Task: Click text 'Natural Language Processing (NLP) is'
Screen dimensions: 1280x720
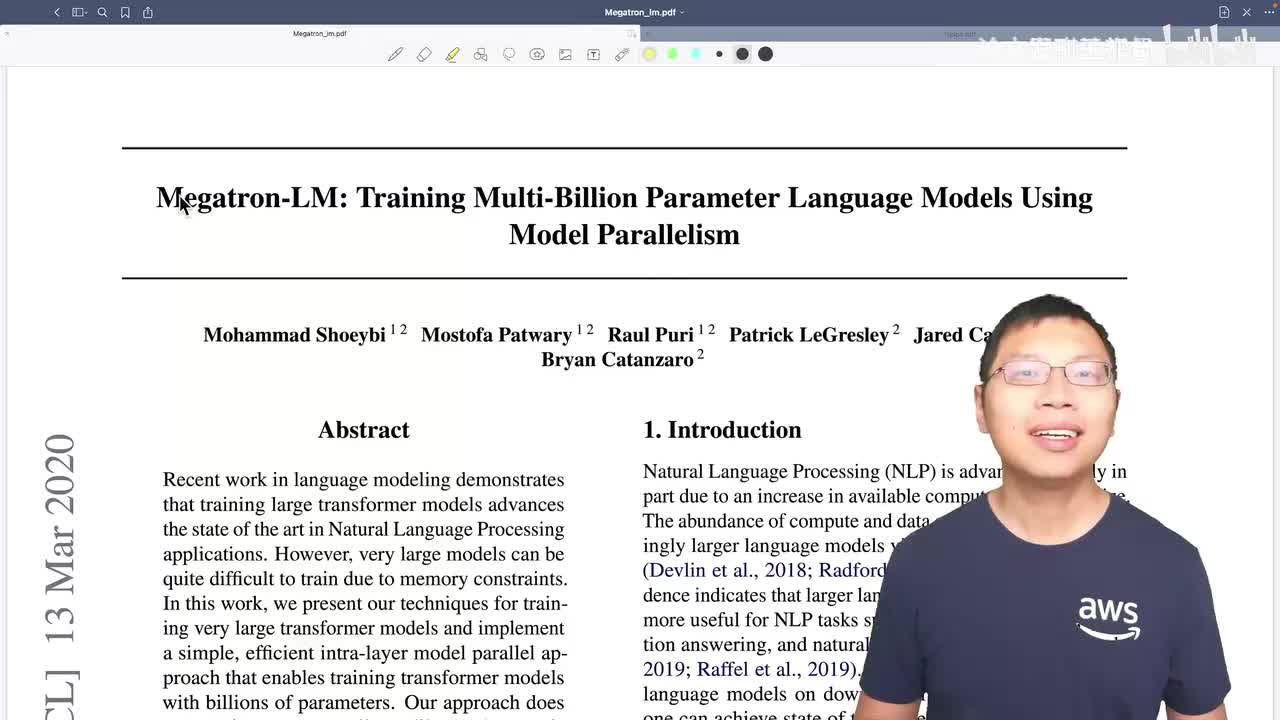Action: (790, 472)
